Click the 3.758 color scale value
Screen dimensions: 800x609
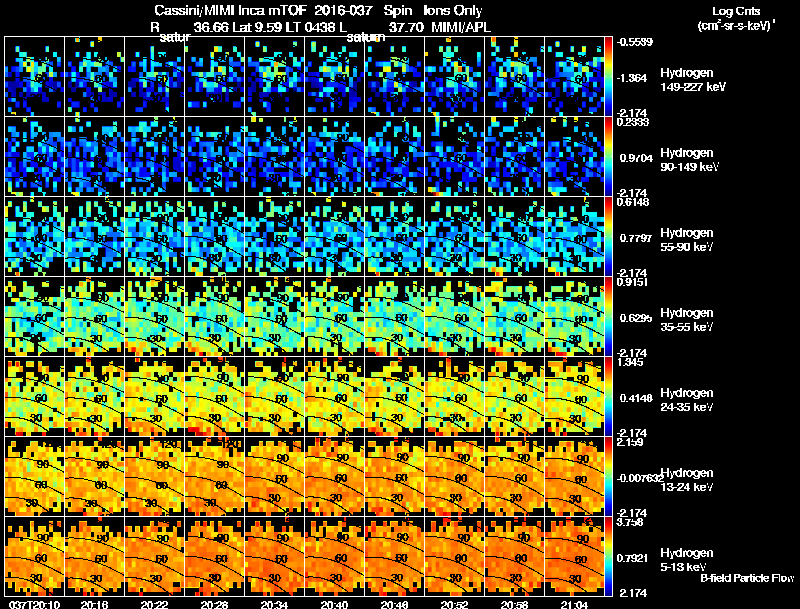click(x=630, y=522)
